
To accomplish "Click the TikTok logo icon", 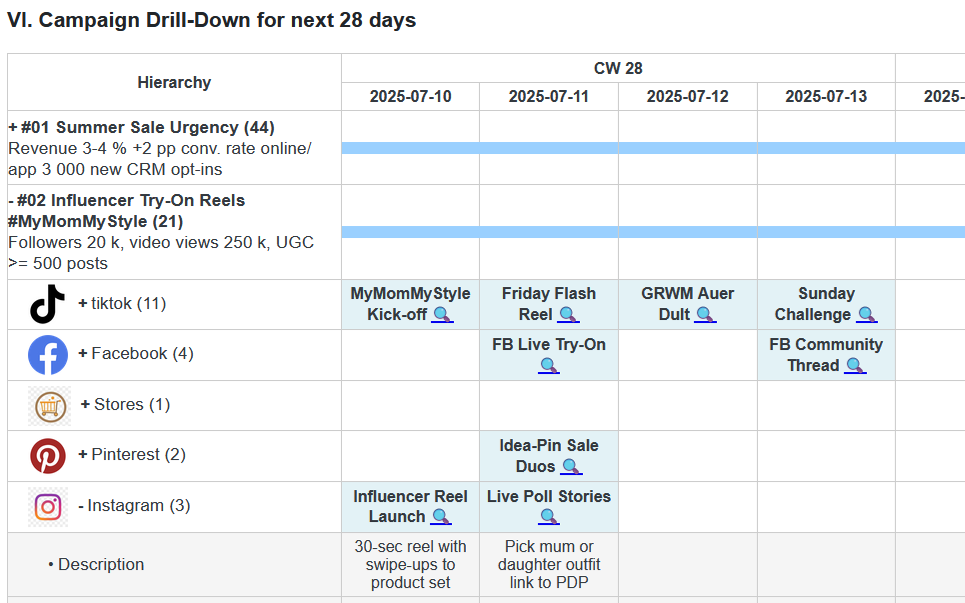I will click(47, 304).
